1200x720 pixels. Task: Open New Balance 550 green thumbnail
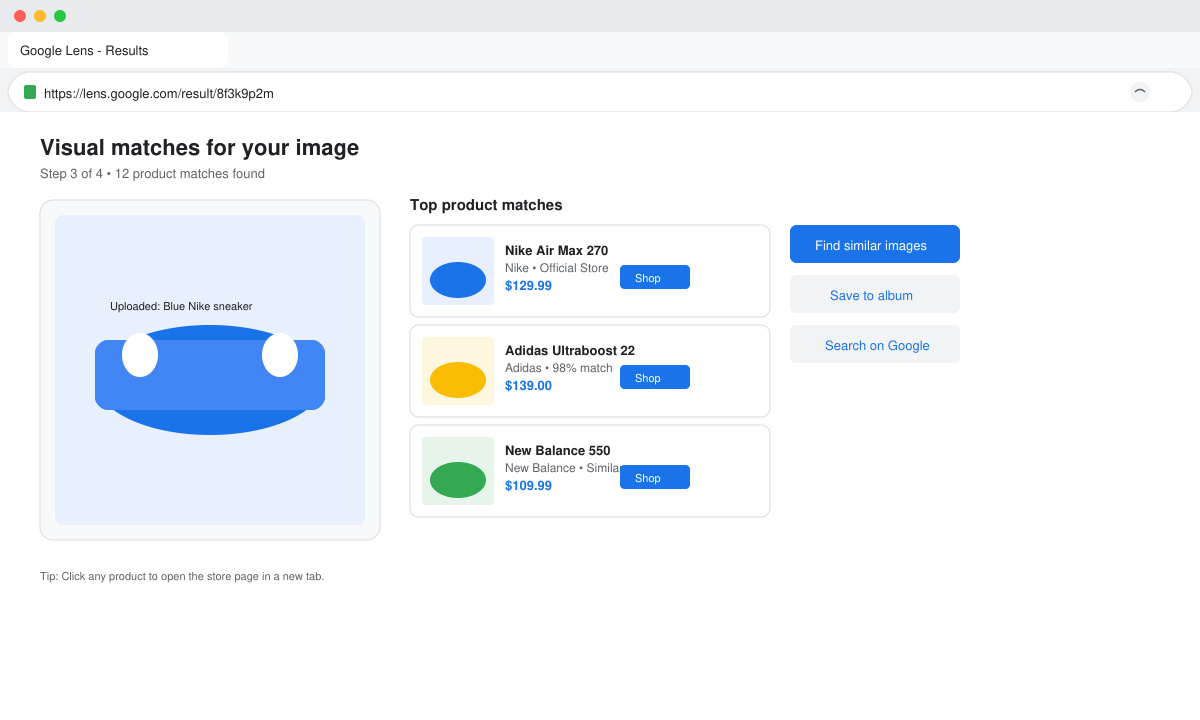pos(458,471)
